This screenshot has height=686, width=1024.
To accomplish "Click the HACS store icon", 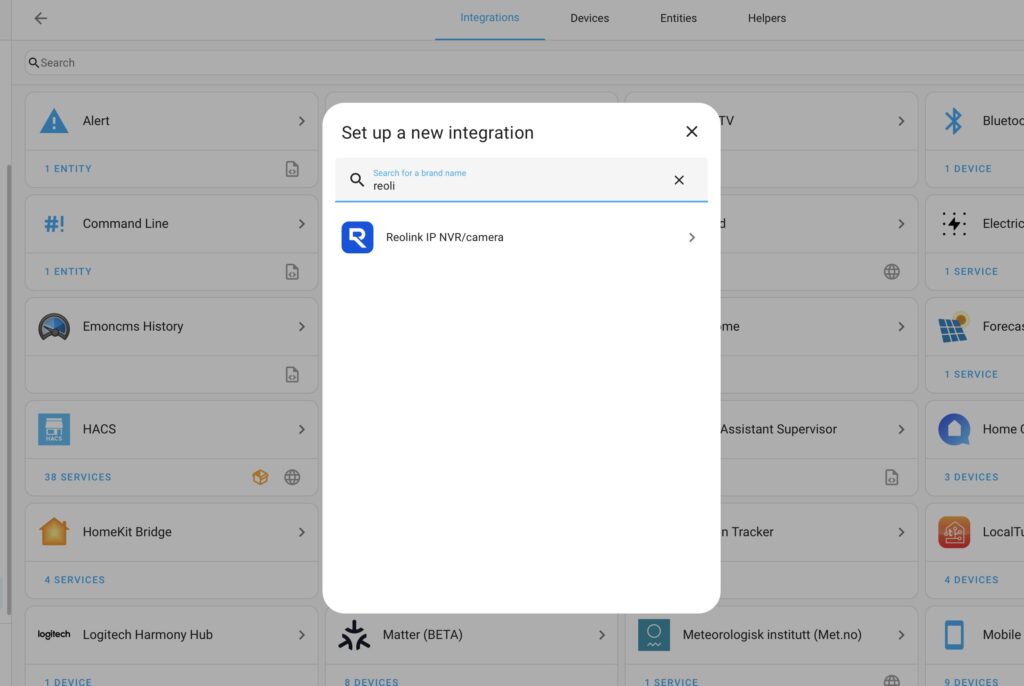I will click(54, 429).
